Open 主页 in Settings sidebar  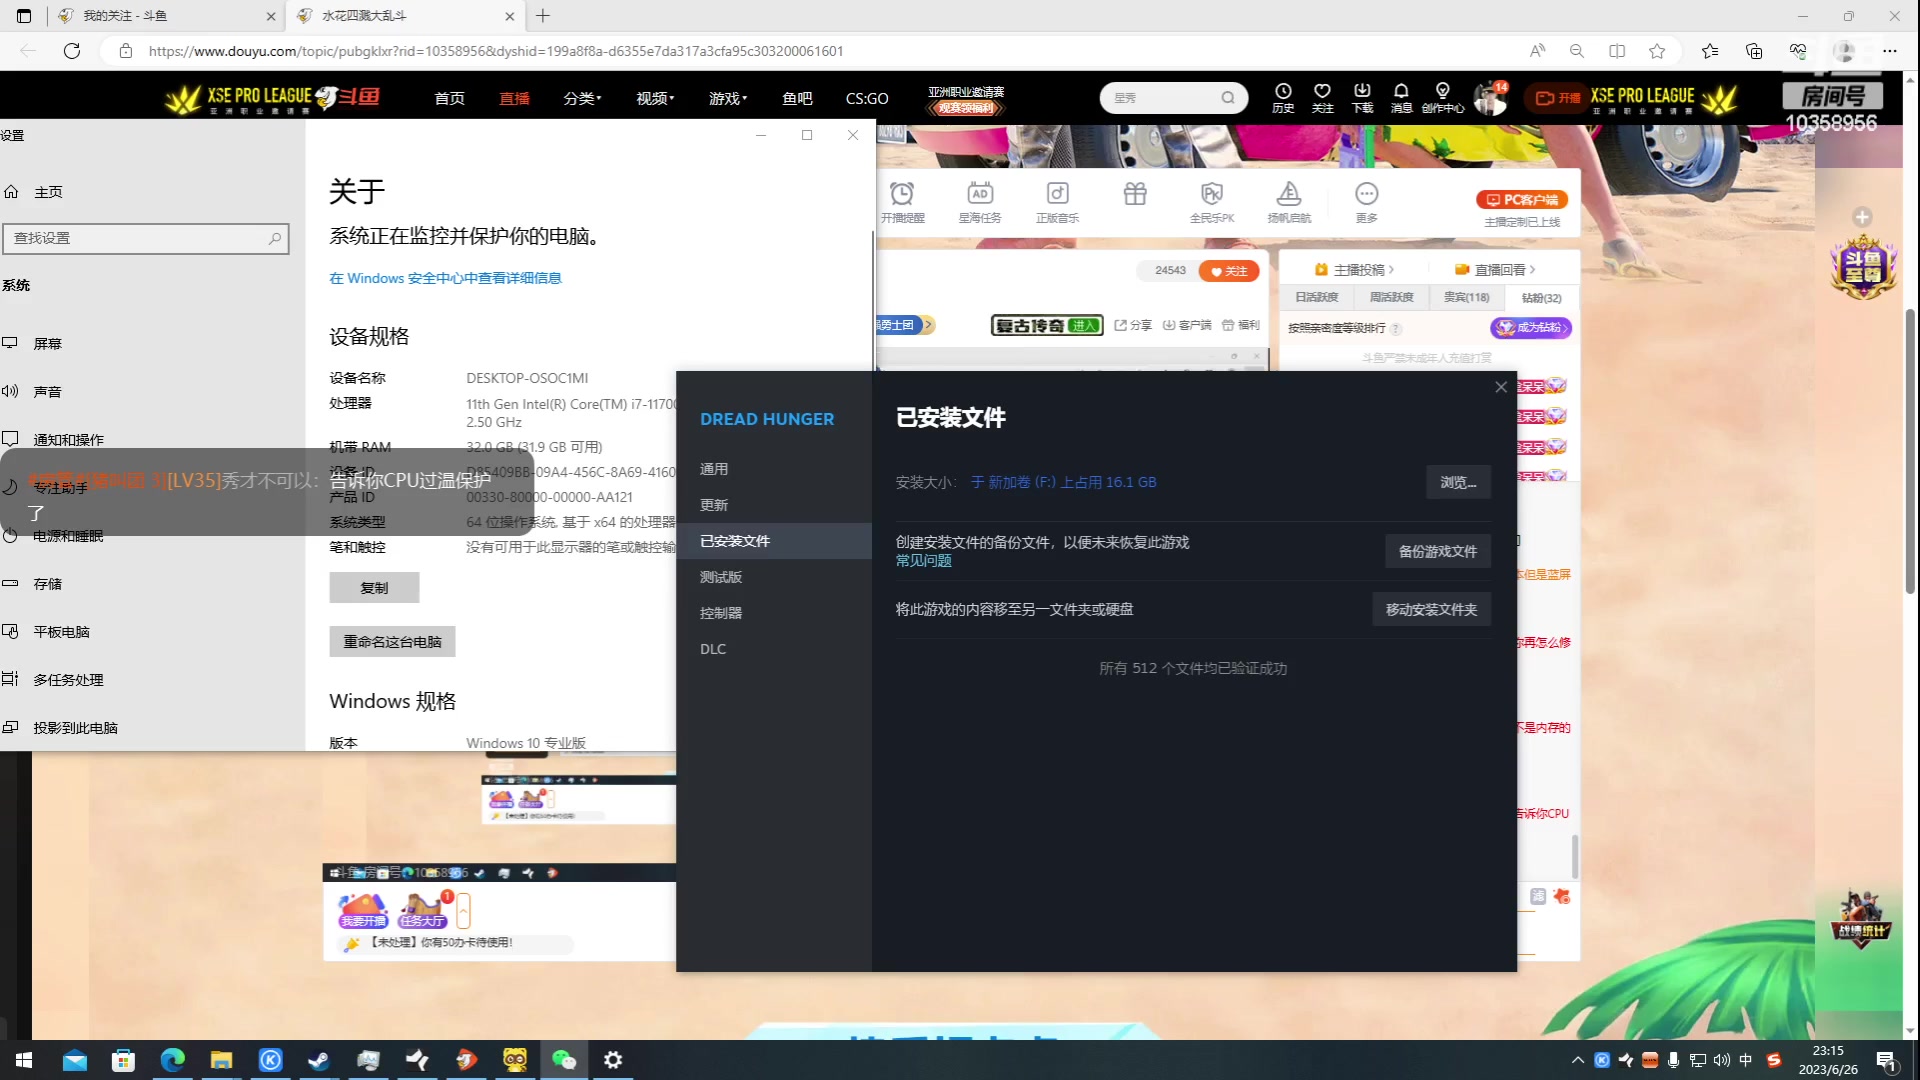click(x=150, y=192)
